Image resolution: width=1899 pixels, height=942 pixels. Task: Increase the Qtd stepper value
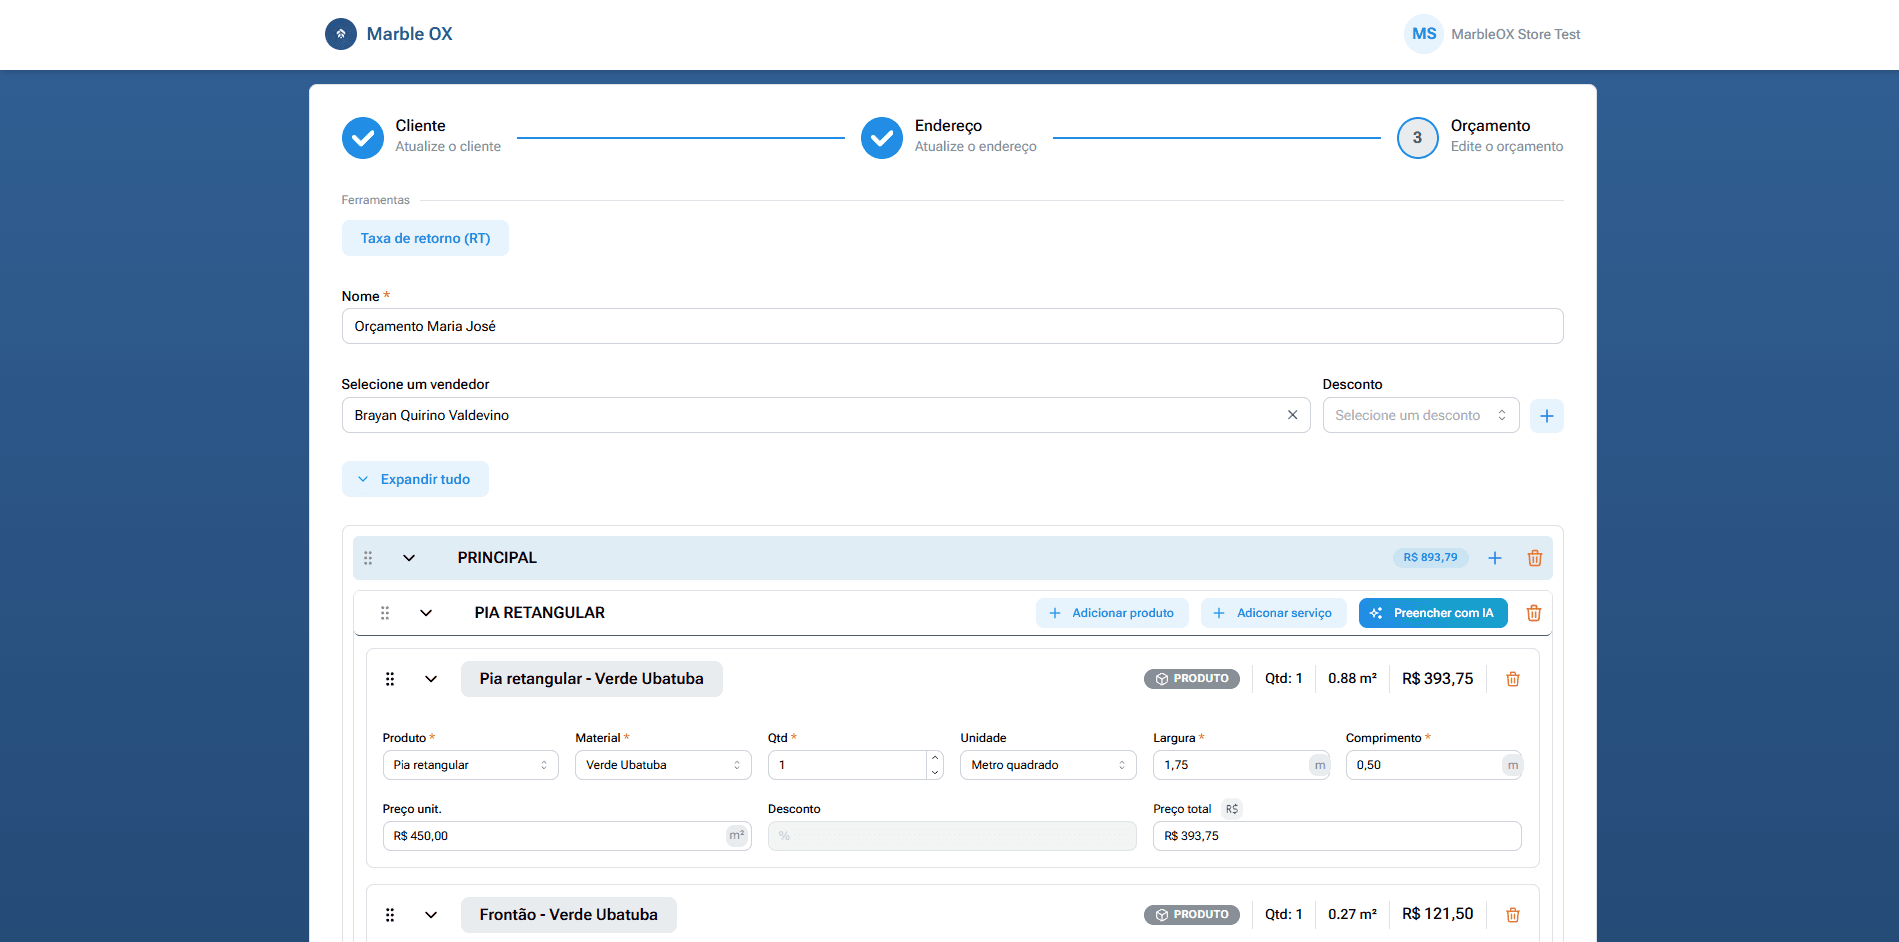(934, 758)
